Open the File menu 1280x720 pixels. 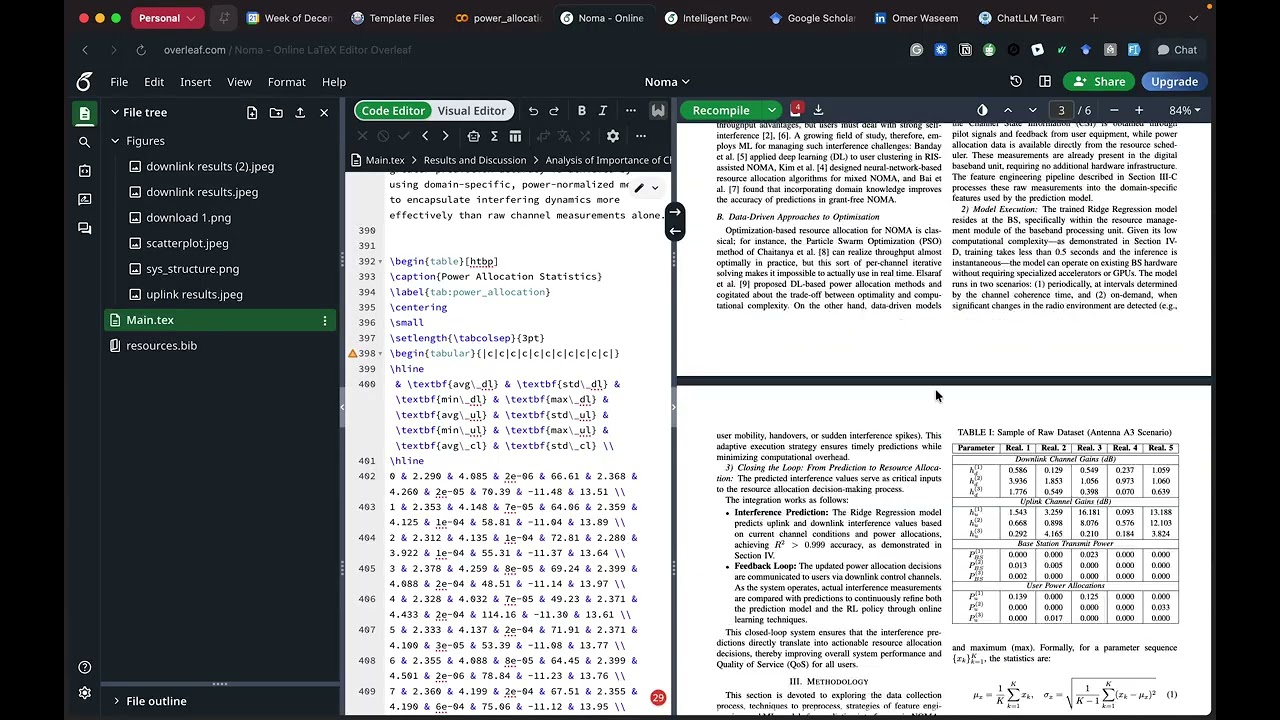(119, 82)
